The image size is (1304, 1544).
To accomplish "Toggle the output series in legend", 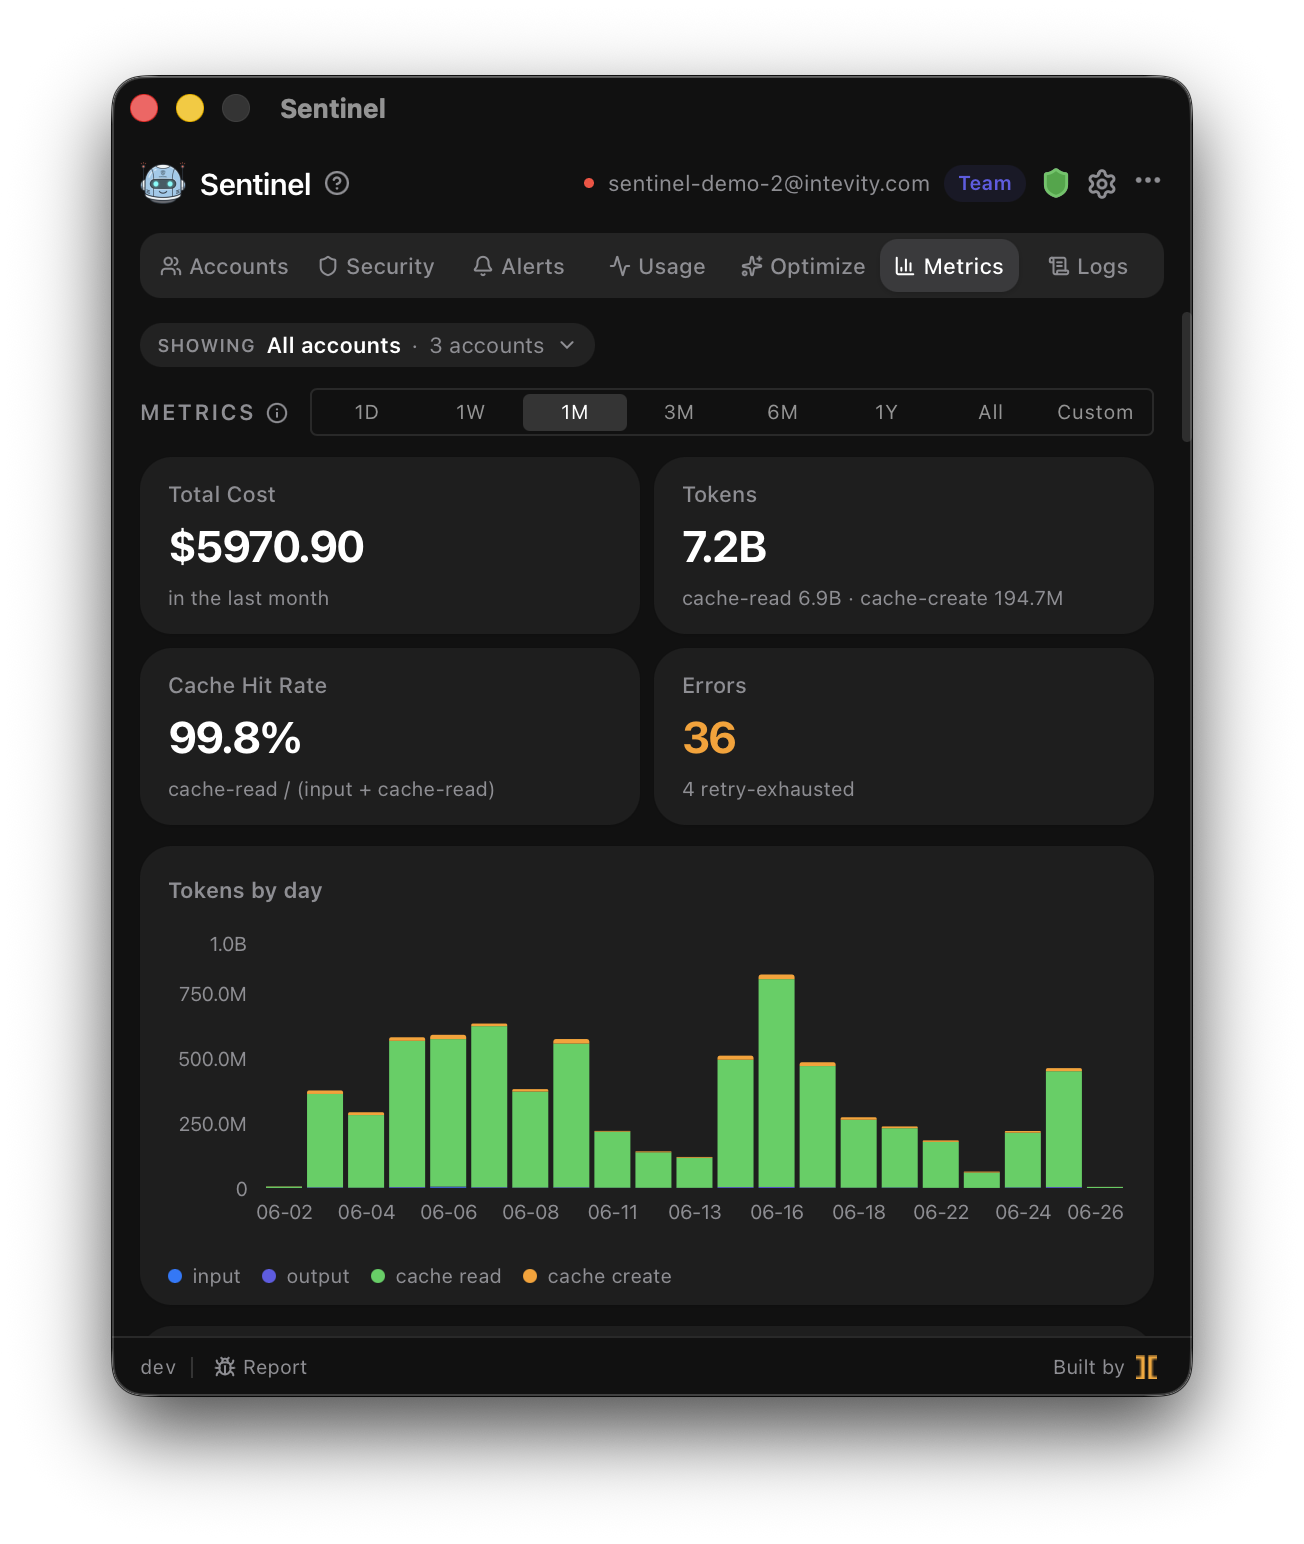I will [x=306, y=1276].
